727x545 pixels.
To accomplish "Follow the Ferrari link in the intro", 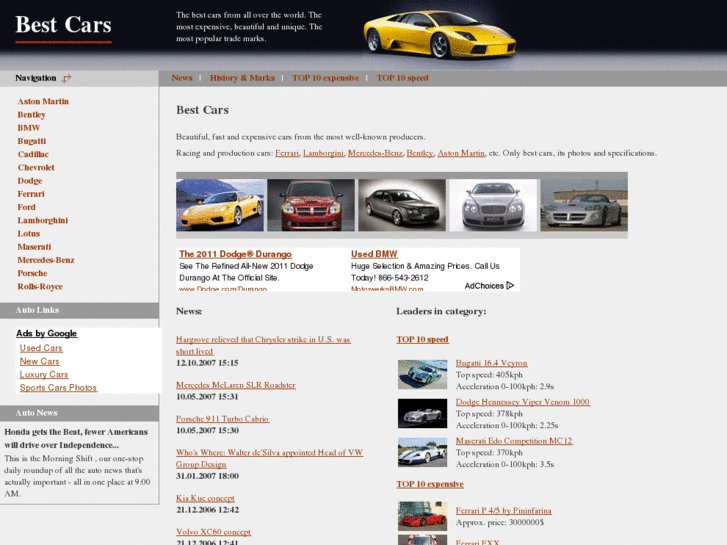I will coord(287,153).
